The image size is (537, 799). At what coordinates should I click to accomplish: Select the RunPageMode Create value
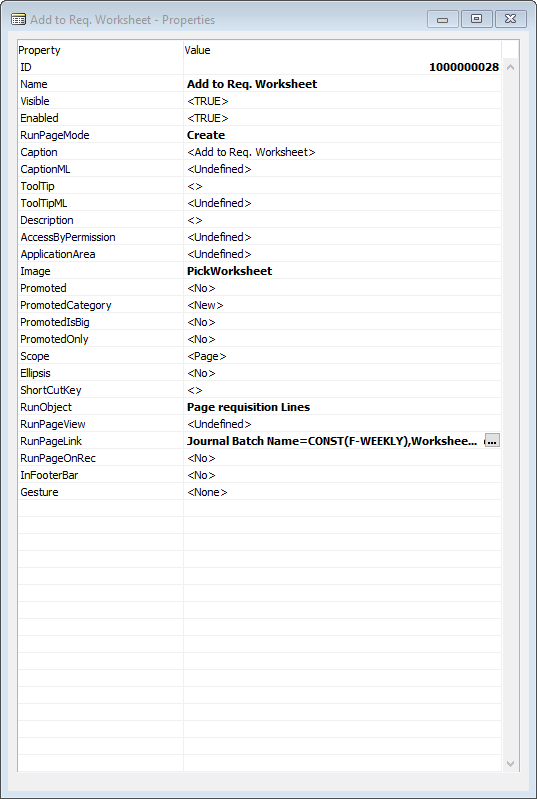tap(206, 135)
